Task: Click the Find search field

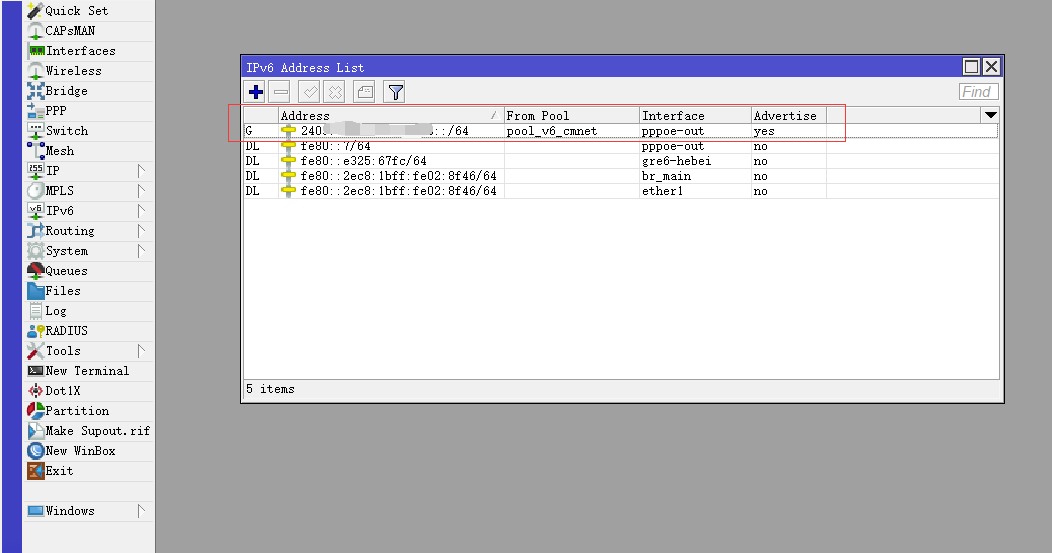Action: tap(979, 92)
